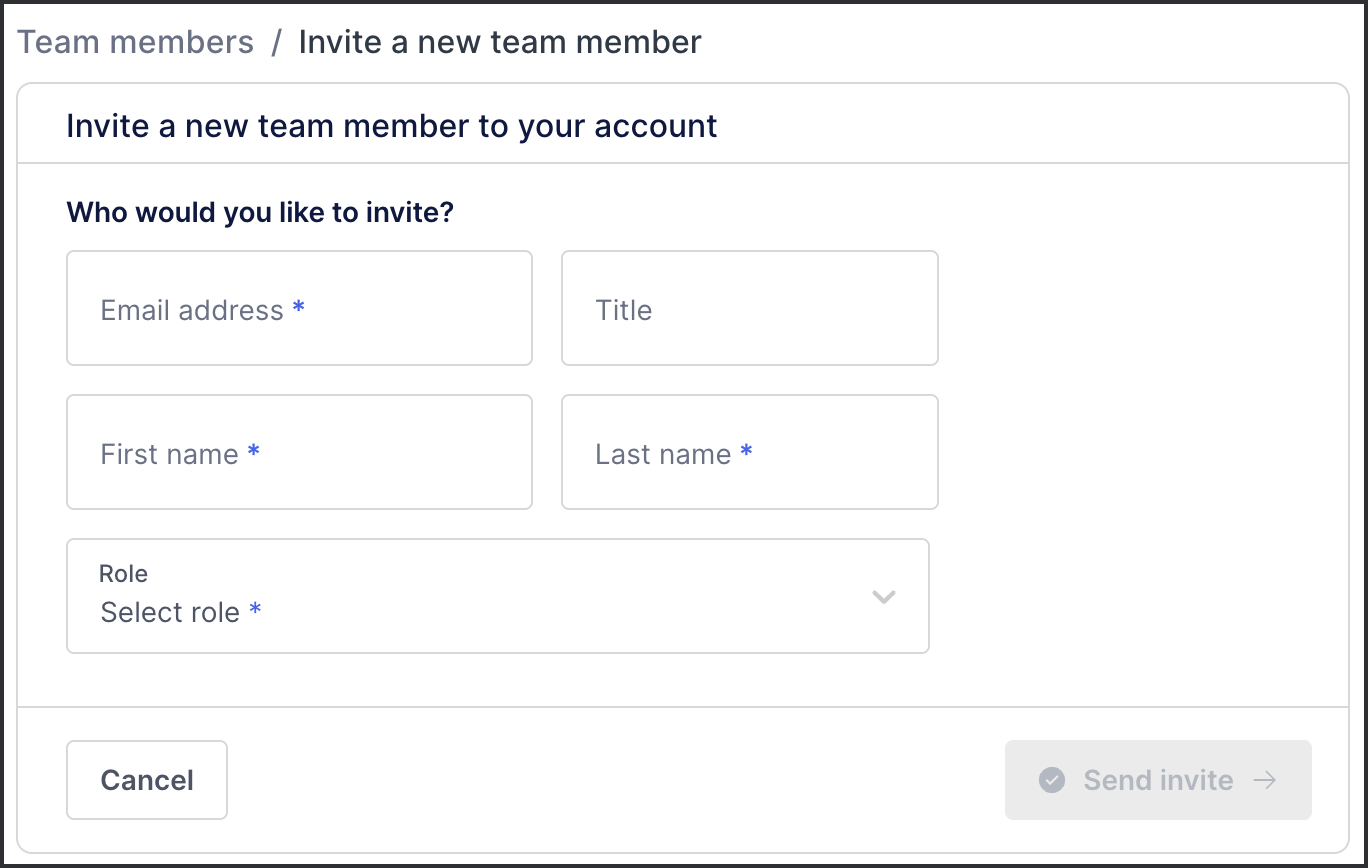Click the Send invite button
This screenshot has height=868, width=1368.
point(1158,780)
